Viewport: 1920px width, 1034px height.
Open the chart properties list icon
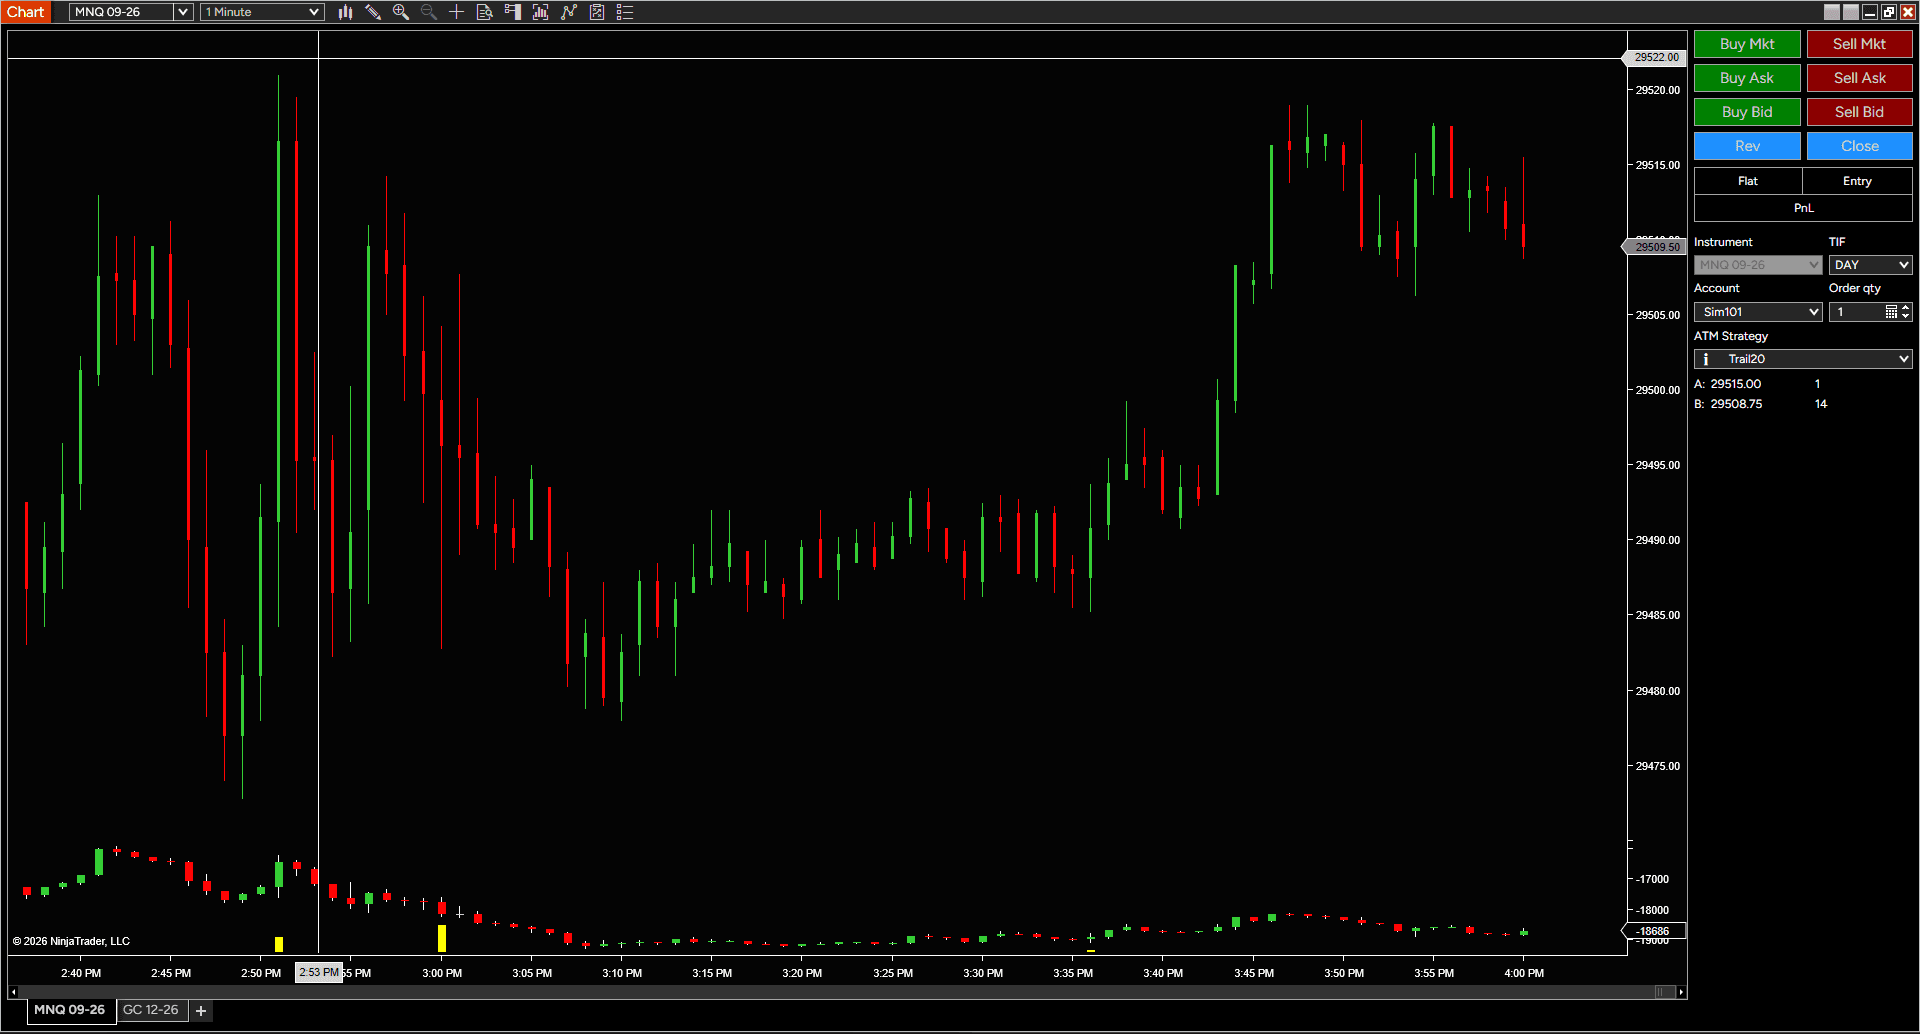point(625,12)
